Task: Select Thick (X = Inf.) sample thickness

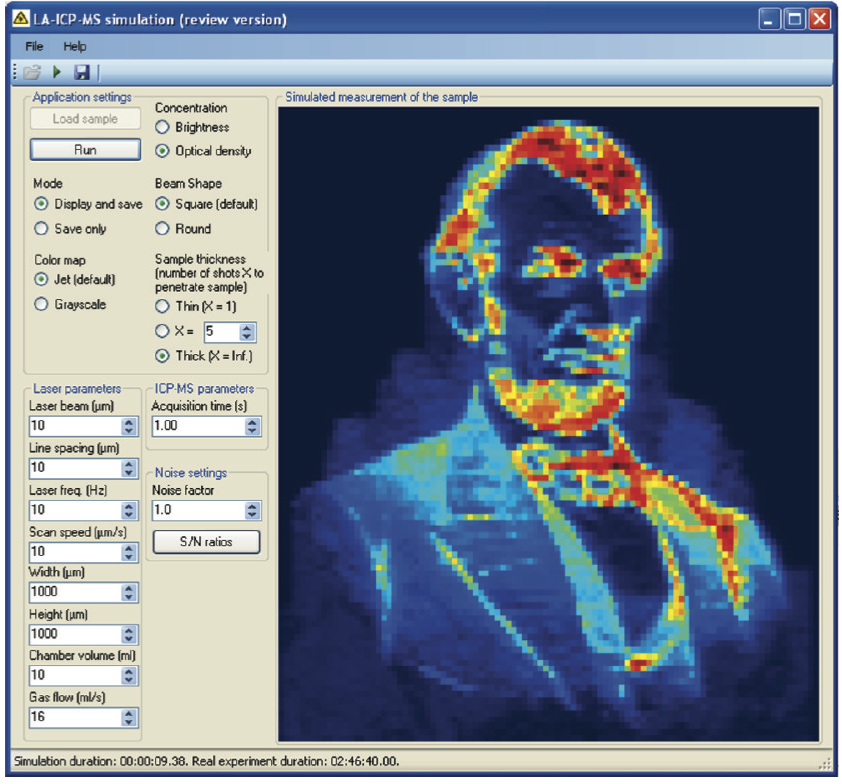Action: coord(162,355)
